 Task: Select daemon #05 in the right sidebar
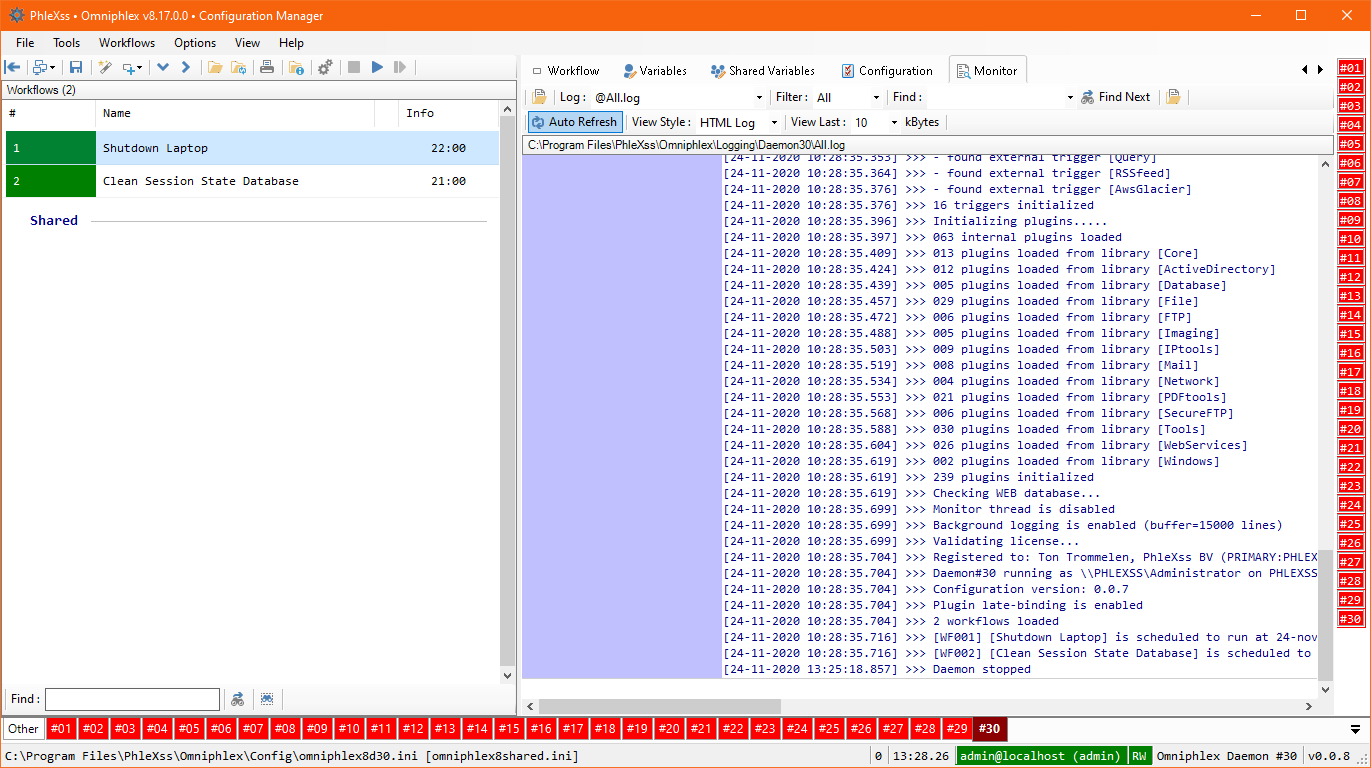click(x=1351, y=144)
